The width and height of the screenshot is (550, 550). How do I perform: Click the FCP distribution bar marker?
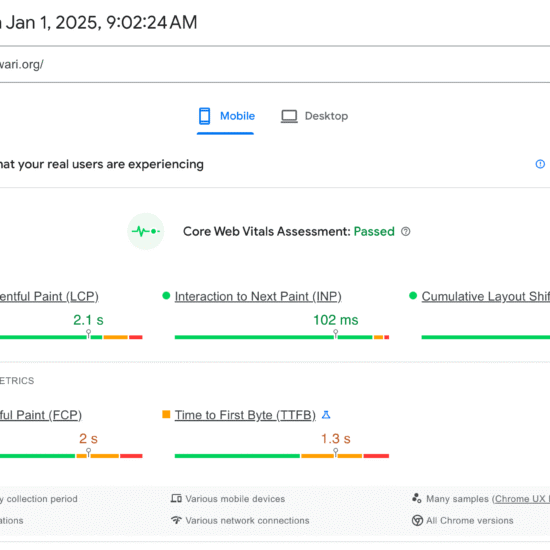[88, 452]
